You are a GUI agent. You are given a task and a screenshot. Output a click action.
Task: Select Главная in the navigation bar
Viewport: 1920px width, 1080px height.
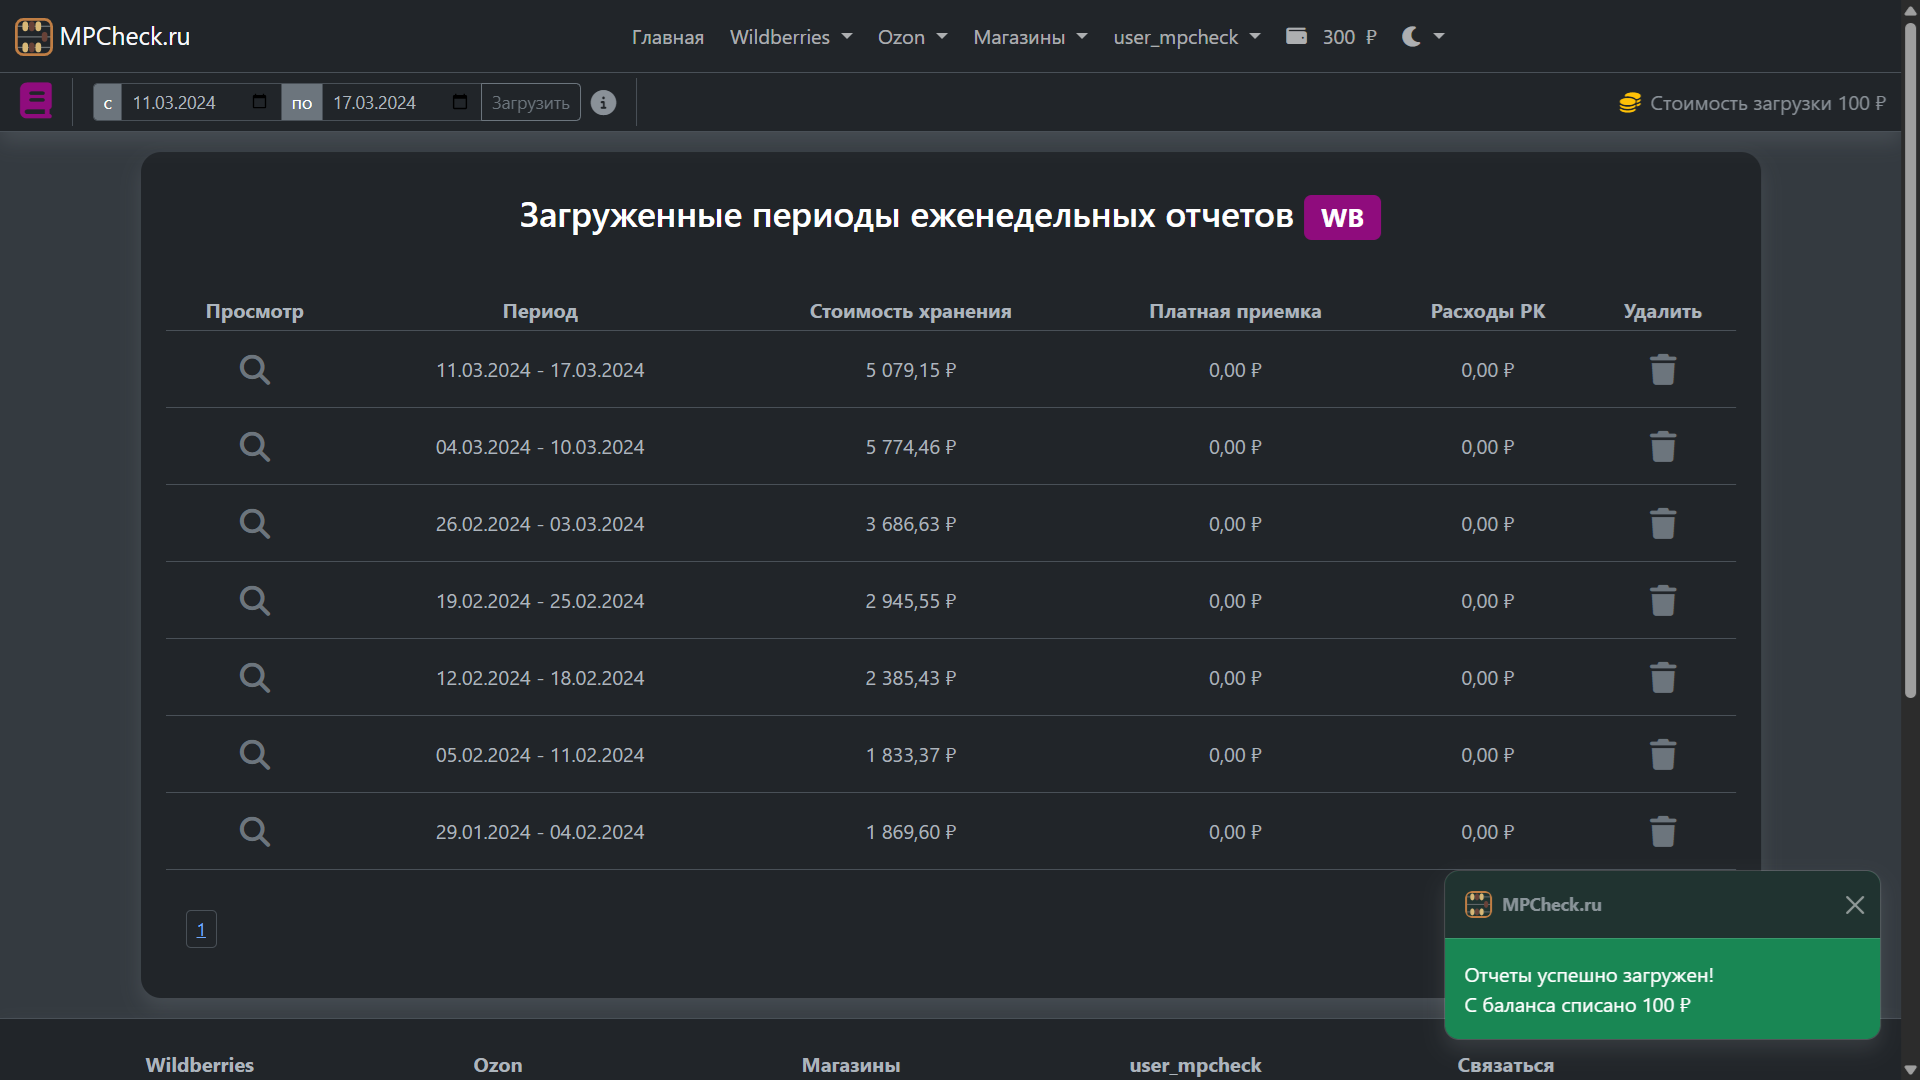[667, 36]
